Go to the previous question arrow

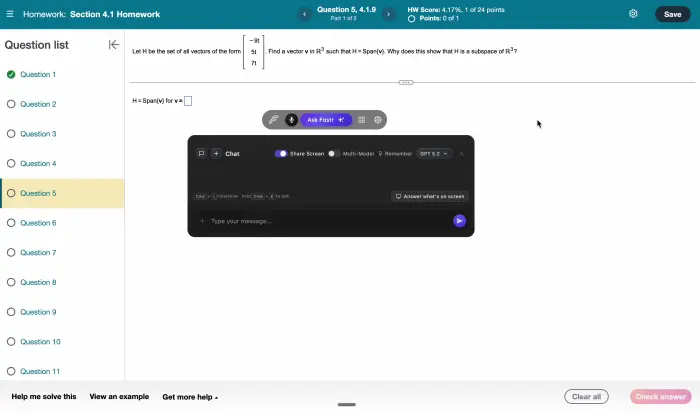(304, 14)
